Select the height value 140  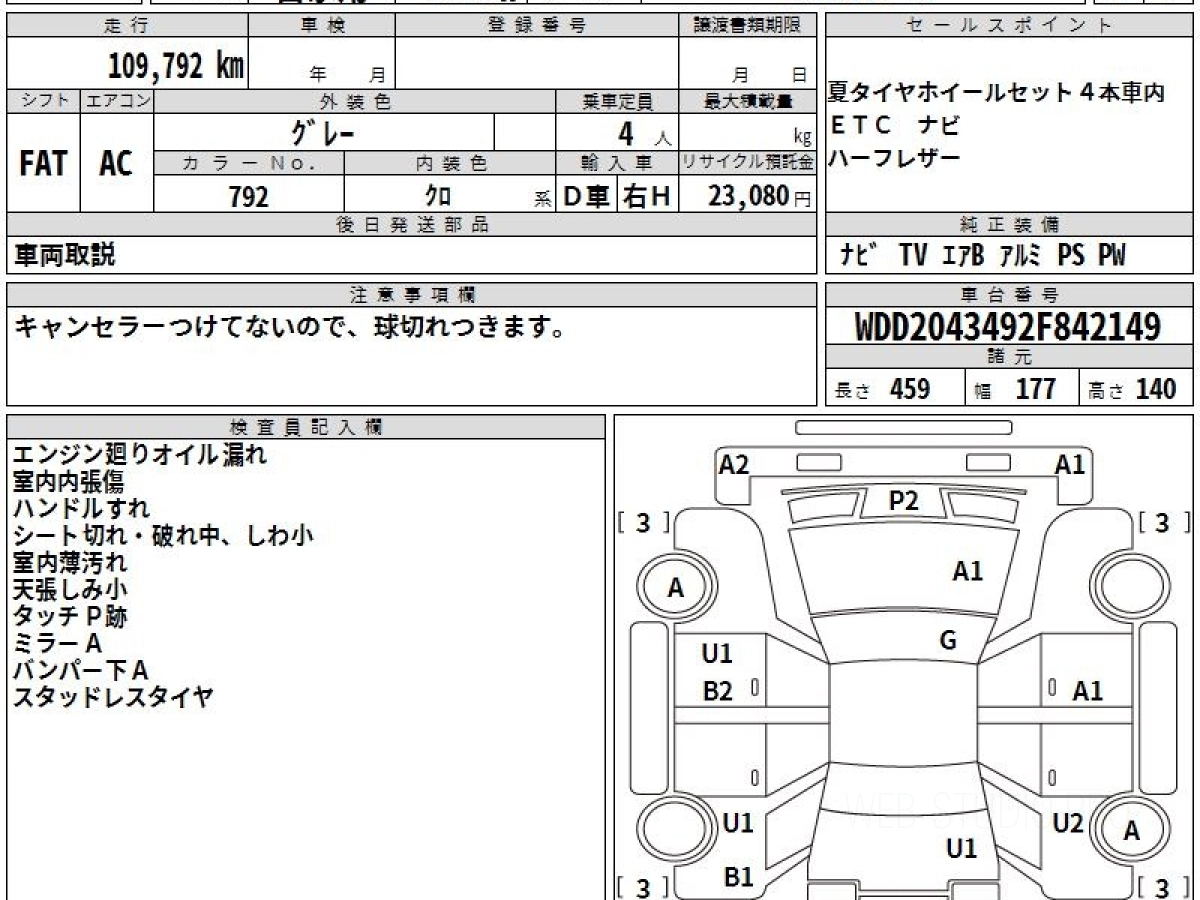click(1156, 389)
